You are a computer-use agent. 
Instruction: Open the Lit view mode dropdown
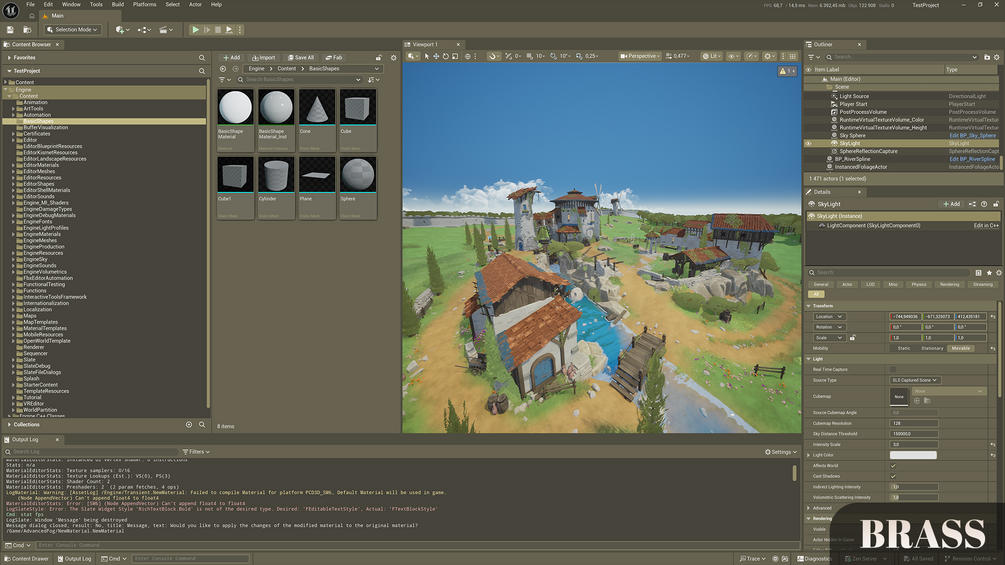pyautogui.click(x=711, y=56)
